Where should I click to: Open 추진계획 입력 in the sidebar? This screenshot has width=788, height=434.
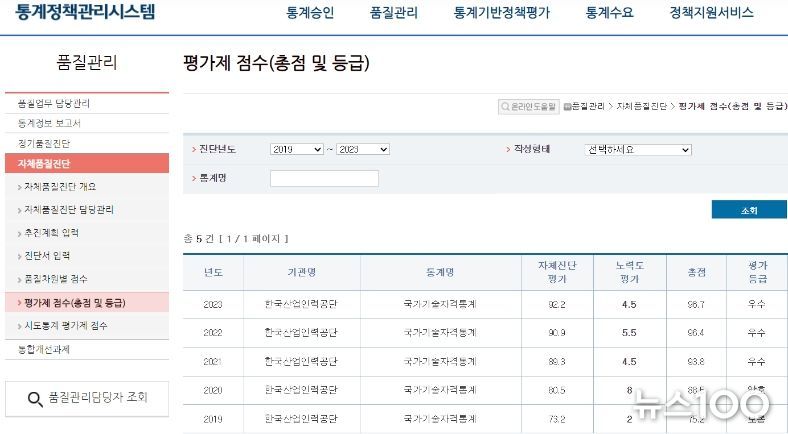pyautogui.click(x=51, y=233)
